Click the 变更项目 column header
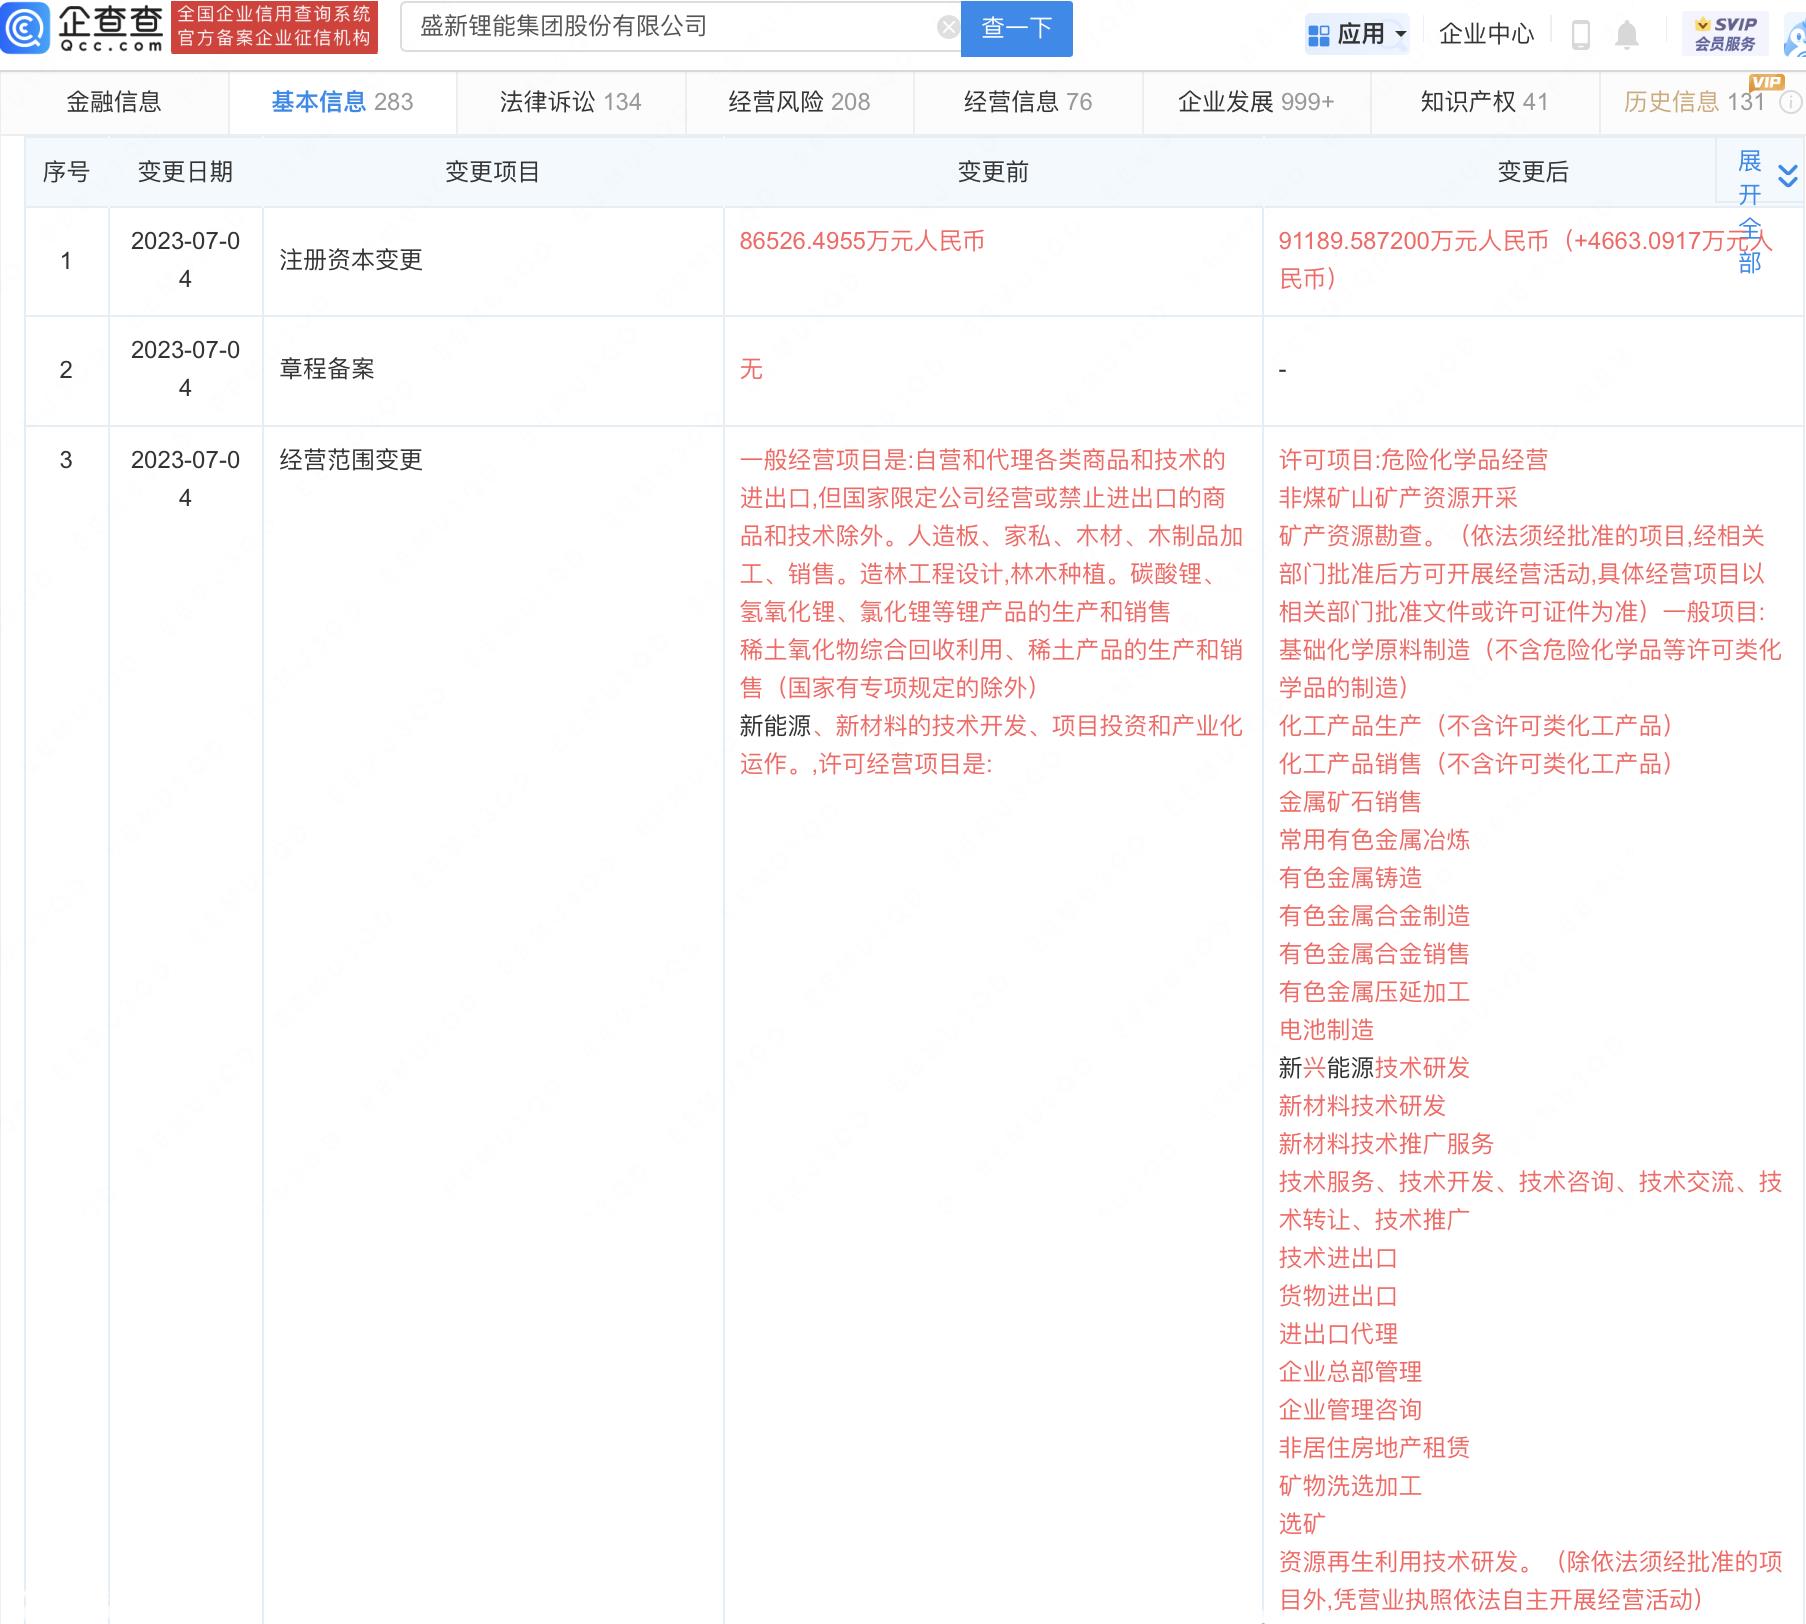This screenshot has height=1624, width=1806. [492, 172]
